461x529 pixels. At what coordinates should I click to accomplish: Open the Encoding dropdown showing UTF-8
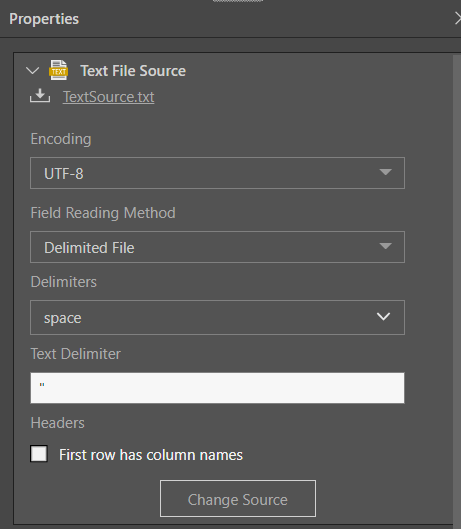pos(217,173)
